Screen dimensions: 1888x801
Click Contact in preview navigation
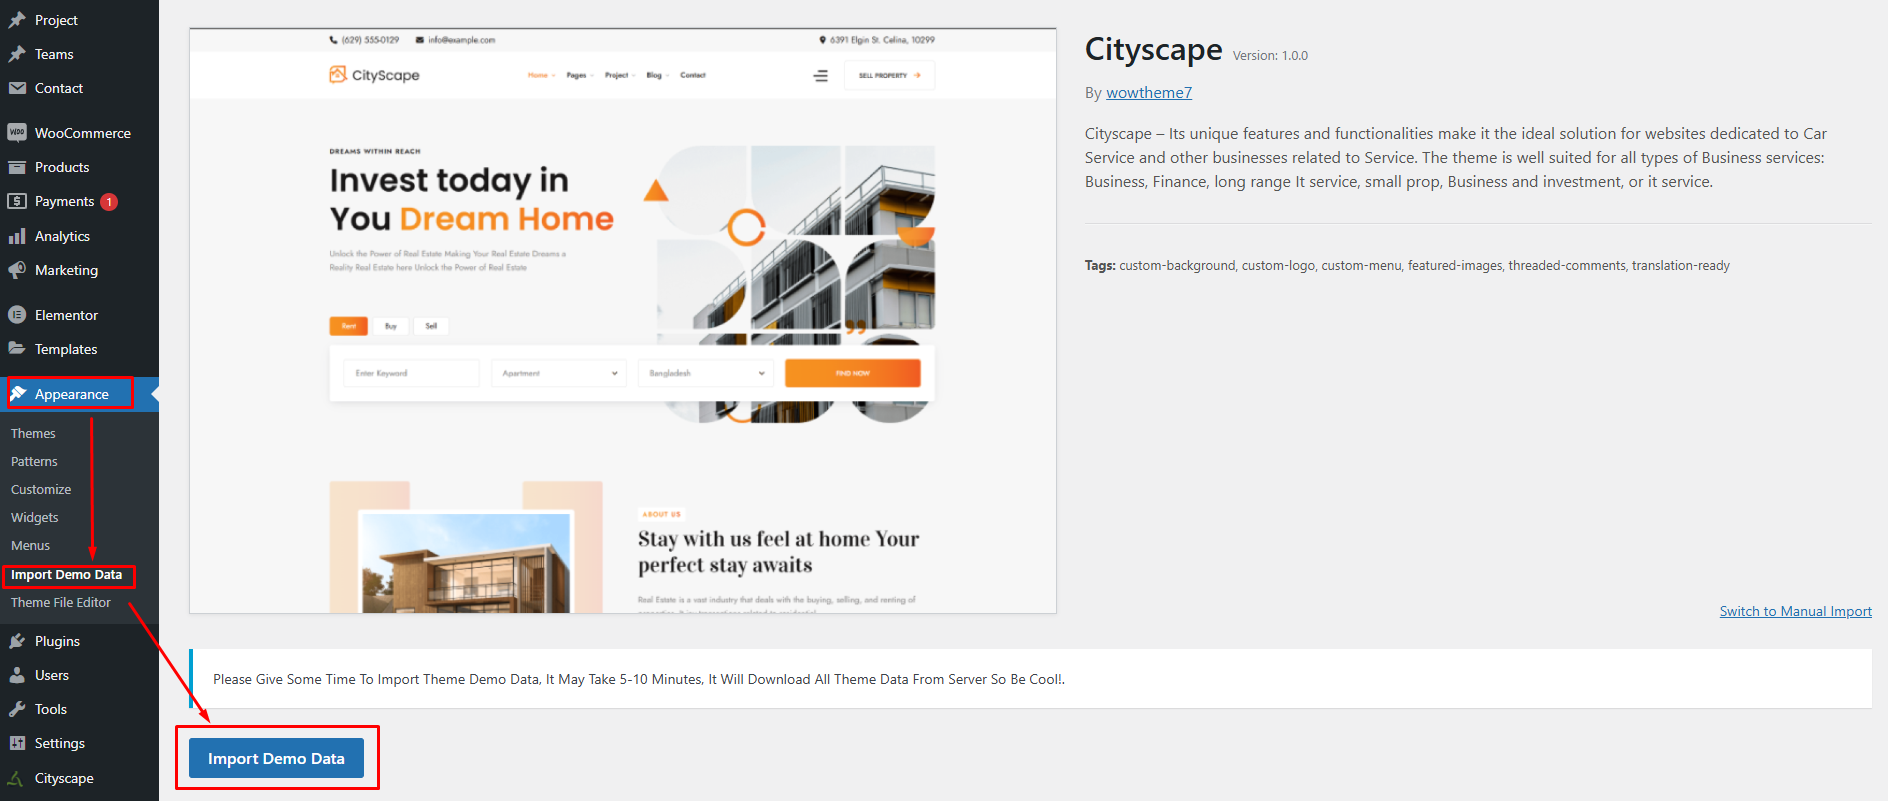tap(693, 75)
